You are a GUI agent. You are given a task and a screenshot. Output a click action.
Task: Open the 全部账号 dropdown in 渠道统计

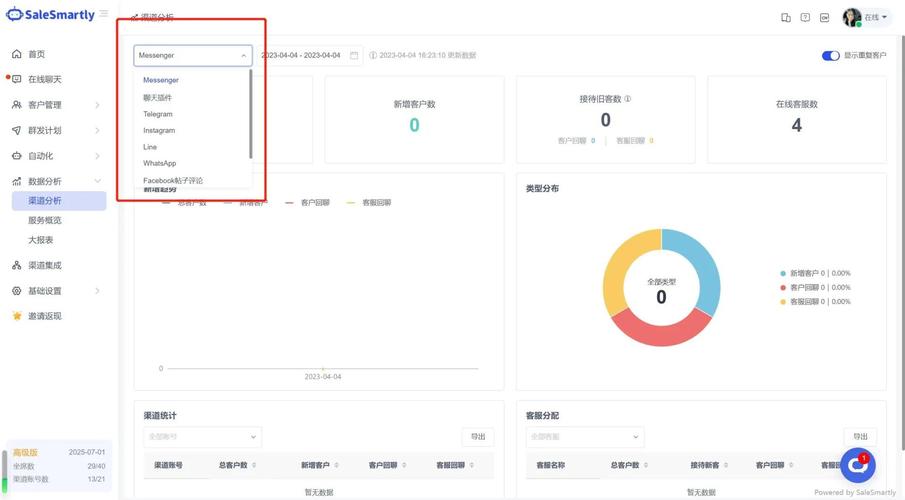coord(202,437)
